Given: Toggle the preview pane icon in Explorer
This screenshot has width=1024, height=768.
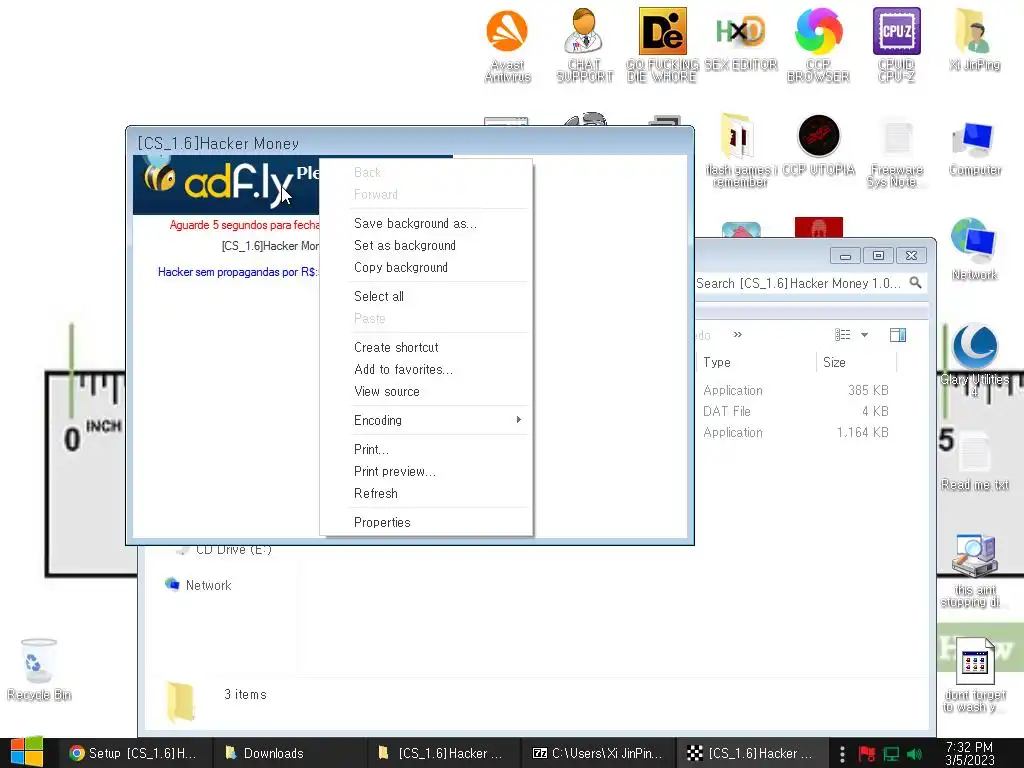Looking at the screenshot, I should [898, 335].
